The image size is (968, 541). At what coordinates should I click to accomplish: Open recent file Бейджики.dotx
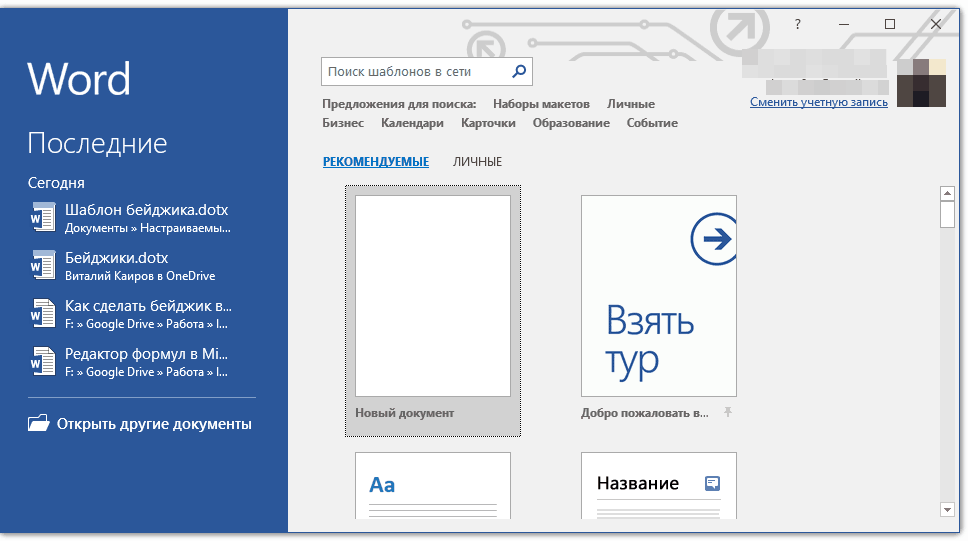point(141,266)
